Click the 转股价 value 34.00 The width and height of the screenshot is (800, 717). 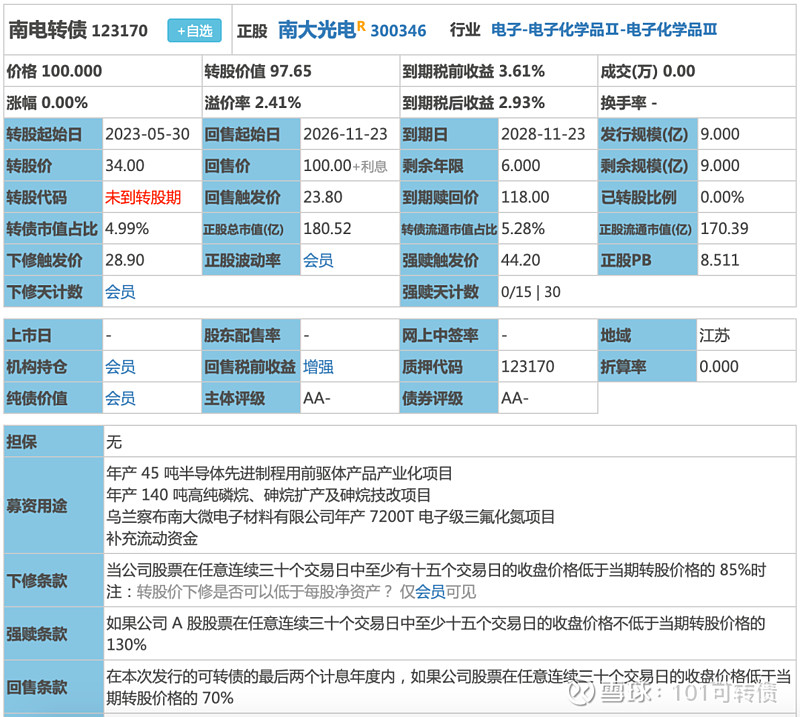click(x=125, y=166)
